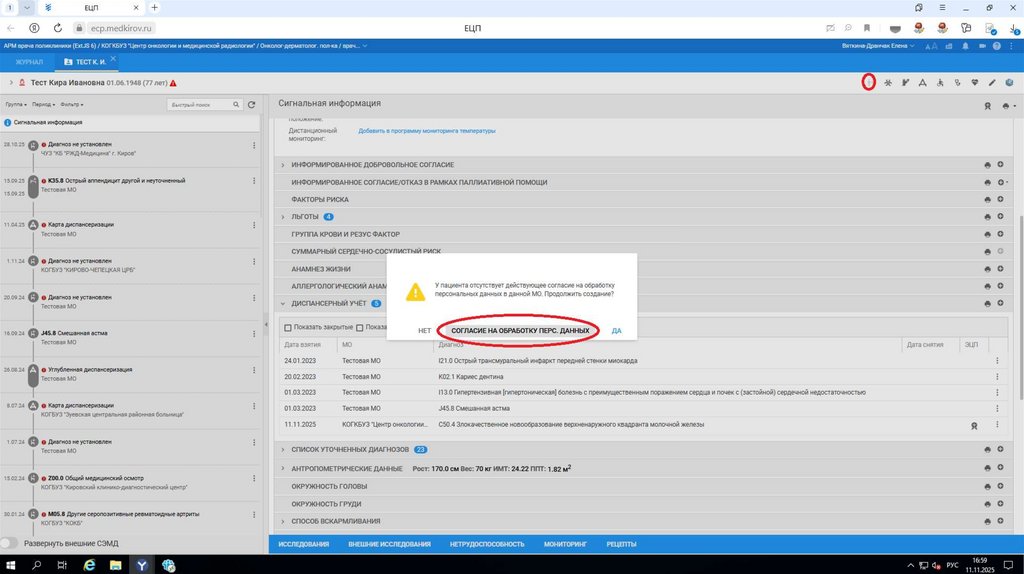Print the Льготы section
The height and width of the screenshot is (574, 1024).
coord(987,217)
